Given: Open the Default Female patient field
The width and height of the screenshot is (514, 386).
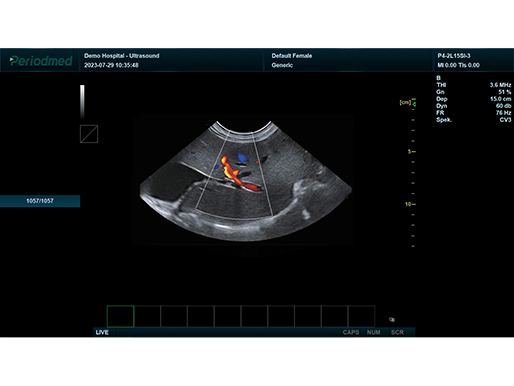Looking at the screenshot, I should coord(292,56).
